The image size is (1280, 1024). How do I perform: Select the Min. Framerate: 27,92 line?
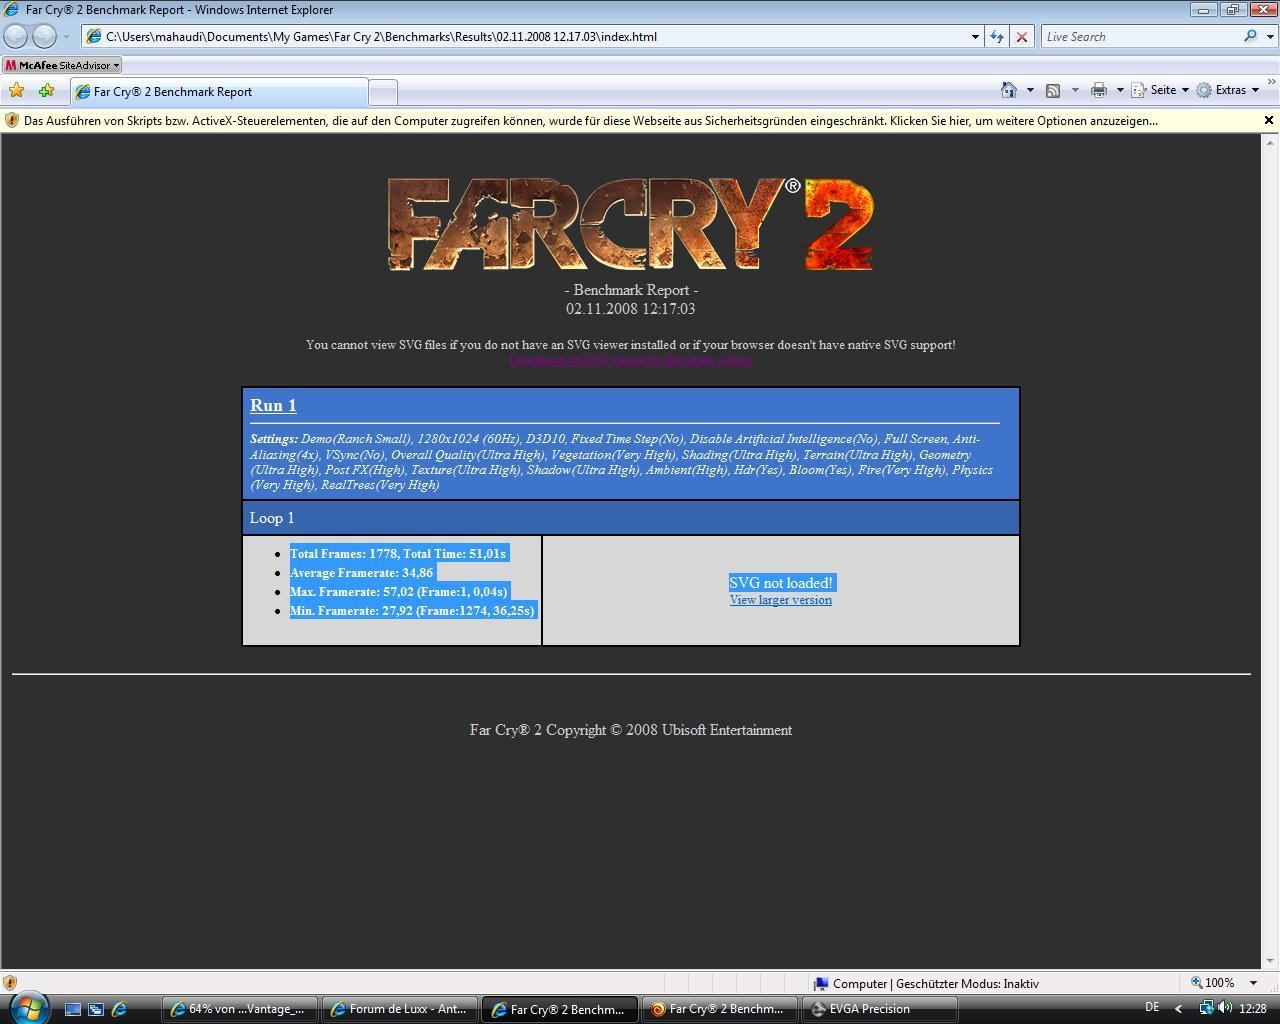click(x=414, y=610)
